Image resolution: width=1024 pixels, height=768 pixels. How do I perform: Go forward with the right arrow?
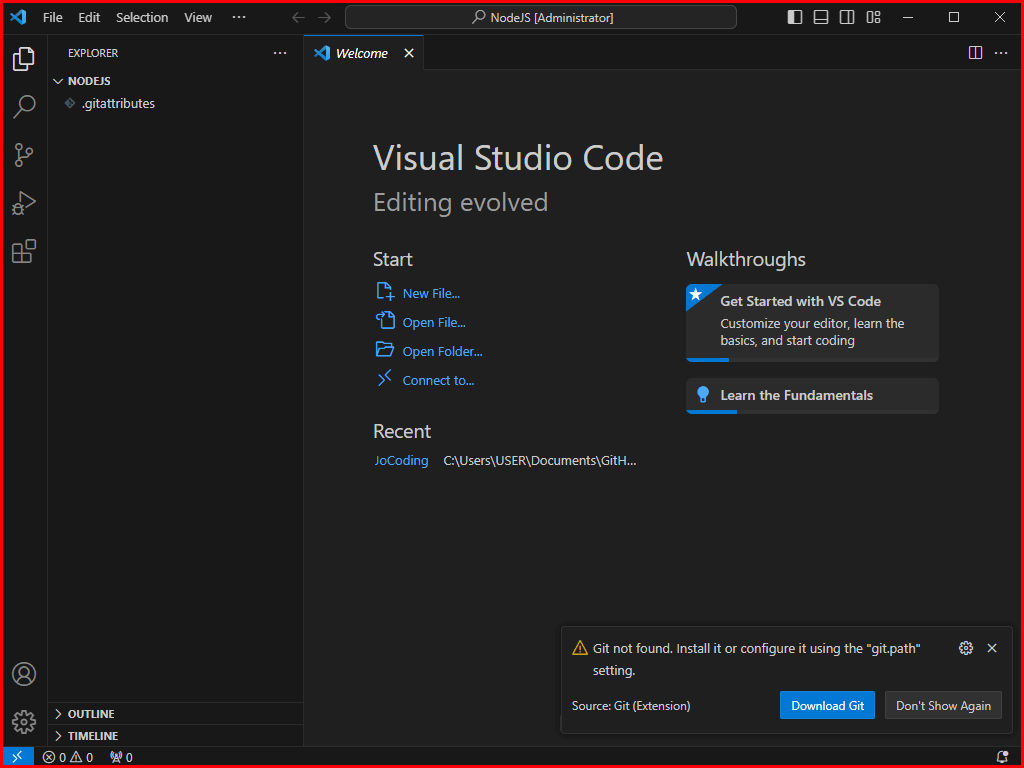click(325, 18)
